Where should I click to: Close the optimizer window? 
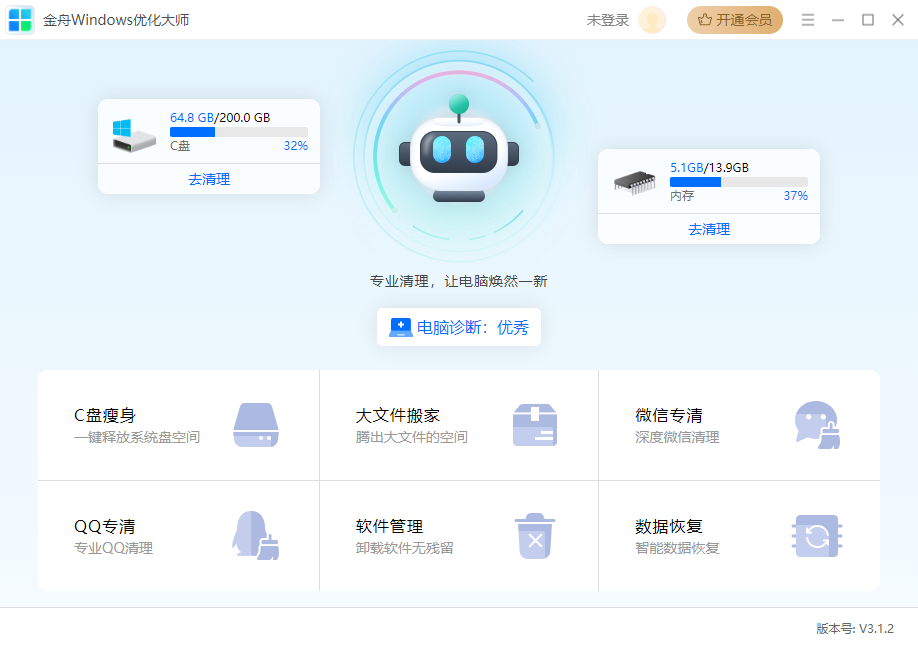point(898,20)
